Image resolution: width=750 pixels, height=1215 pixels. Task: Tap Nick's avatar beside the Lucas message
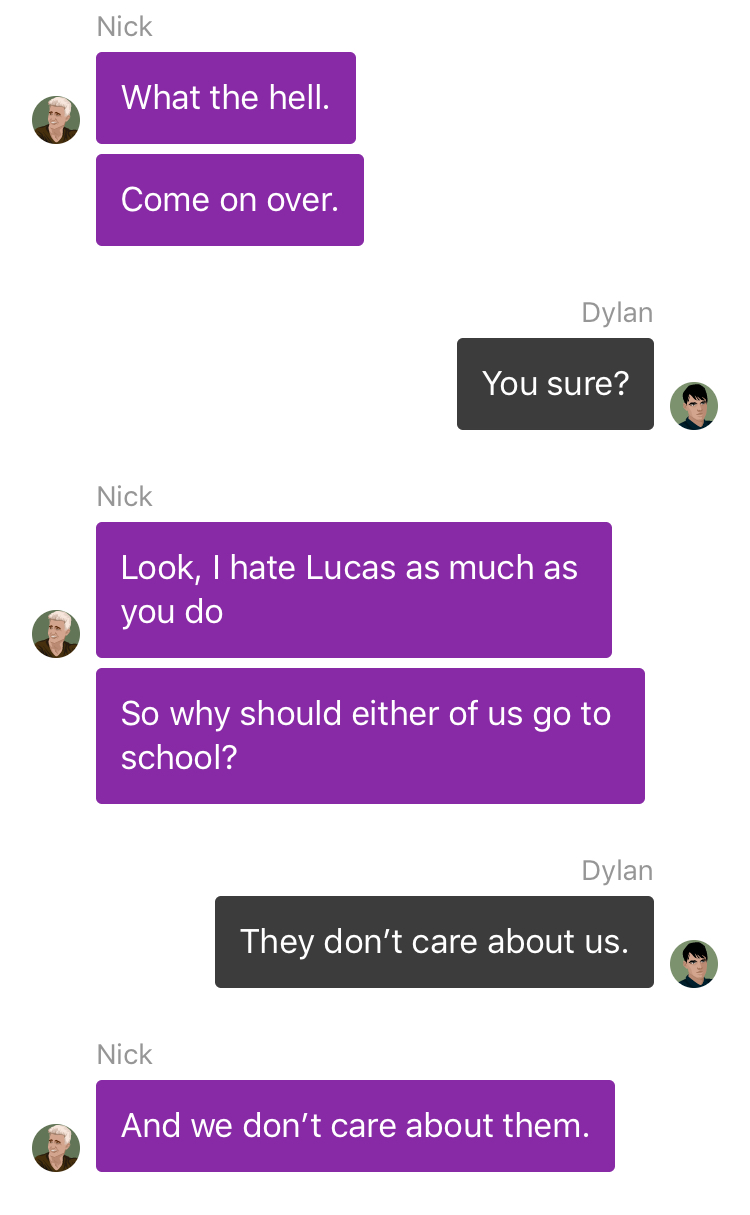pos(56,634)
